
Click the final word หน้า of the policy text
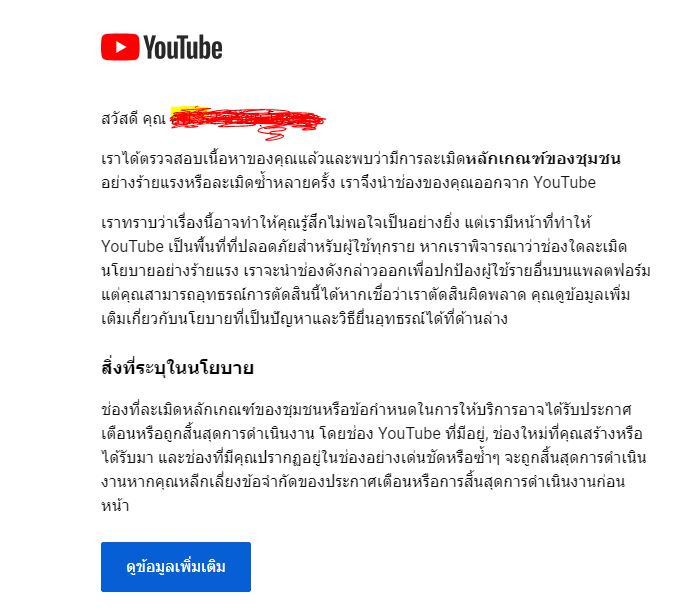tap(115, 506)
